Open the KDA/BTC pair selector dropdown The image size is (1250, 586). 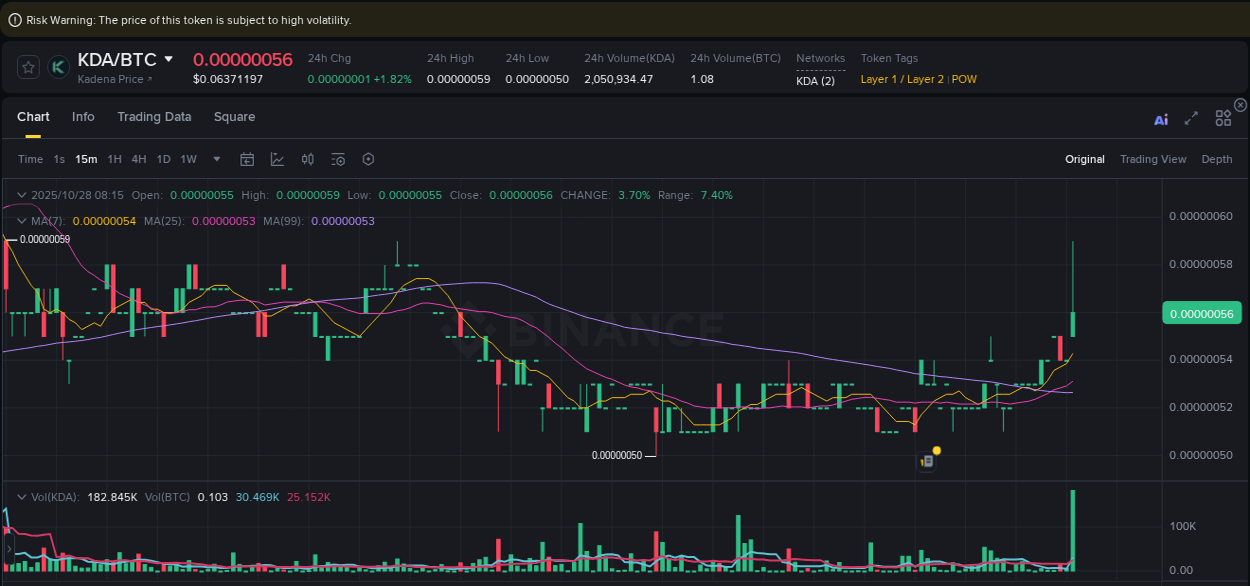169,59
